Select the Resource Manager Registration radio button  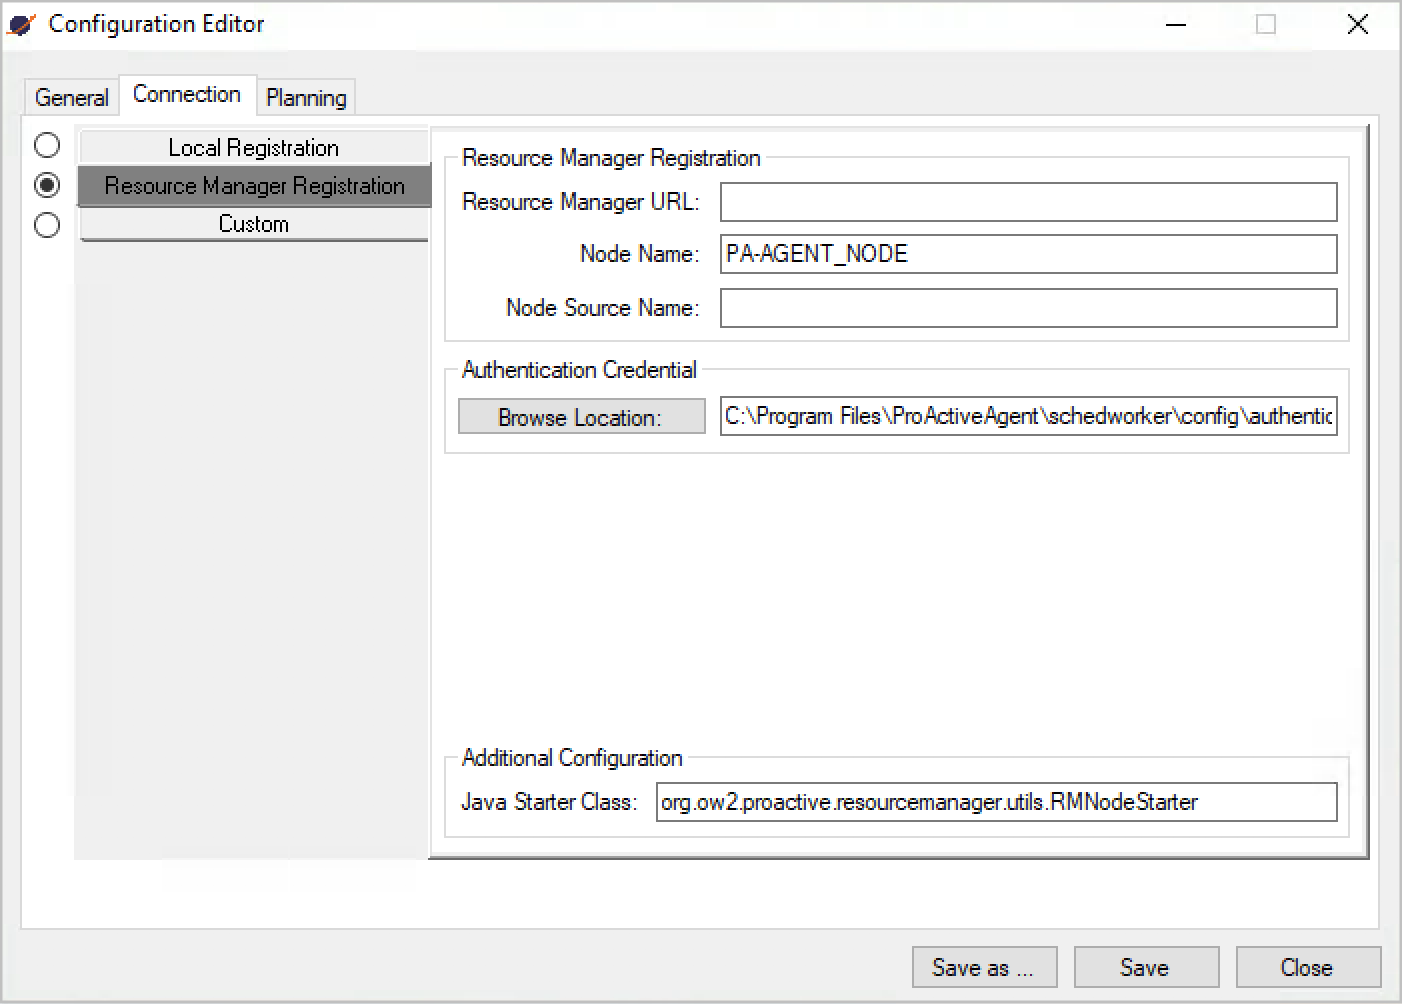[47, 185]
